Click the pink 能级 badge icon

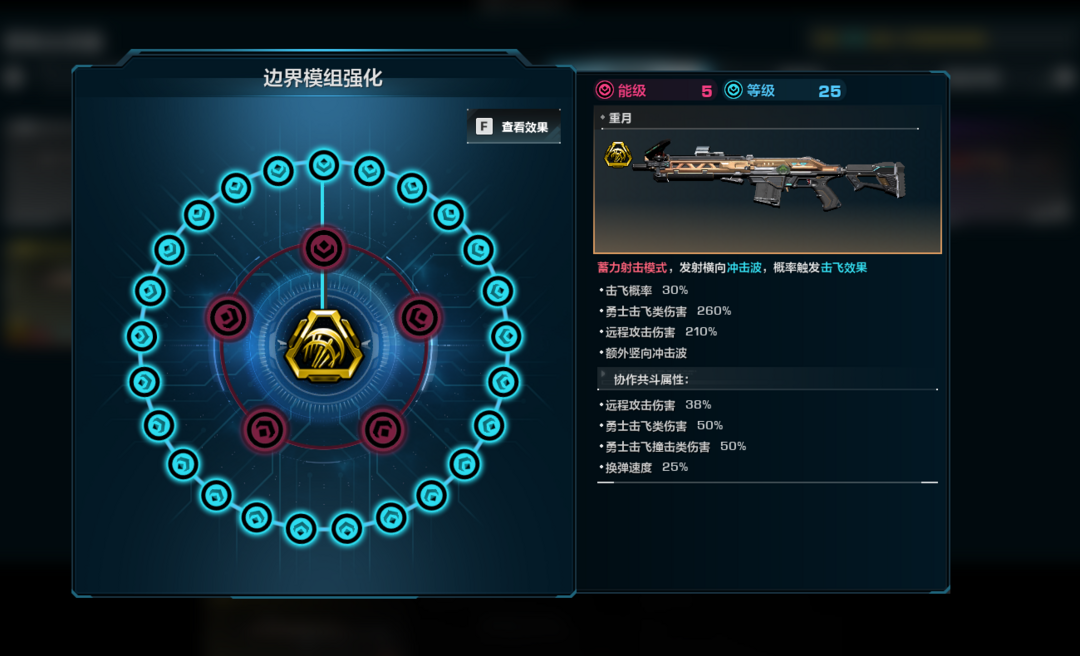click(x=604, y=90)
